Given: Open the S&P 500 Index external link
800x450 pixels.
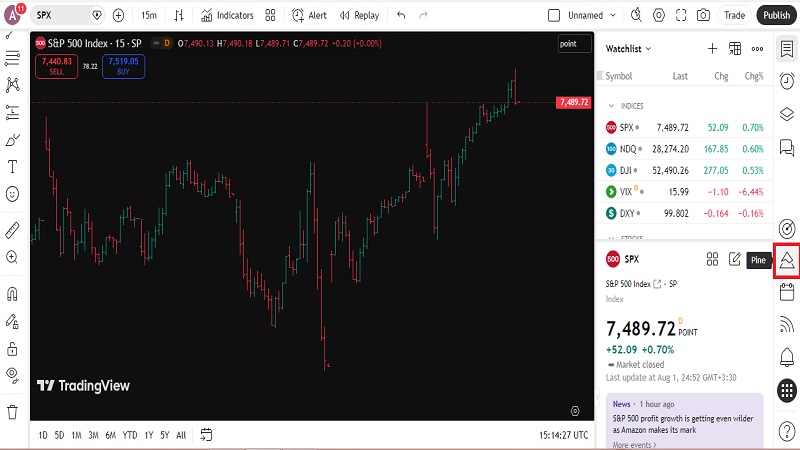Looking at the screenshot, I should tap(657, 284).
